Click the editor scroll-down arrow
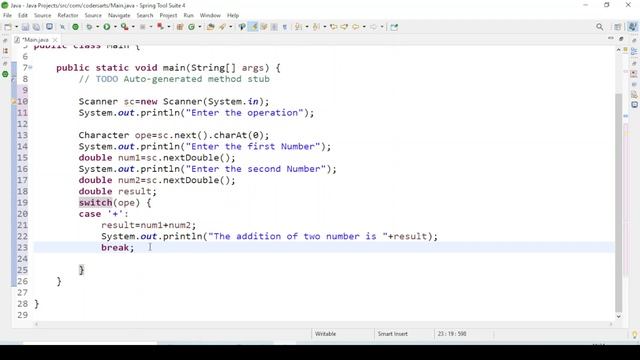640x360 pixels. tap(619, 316)
